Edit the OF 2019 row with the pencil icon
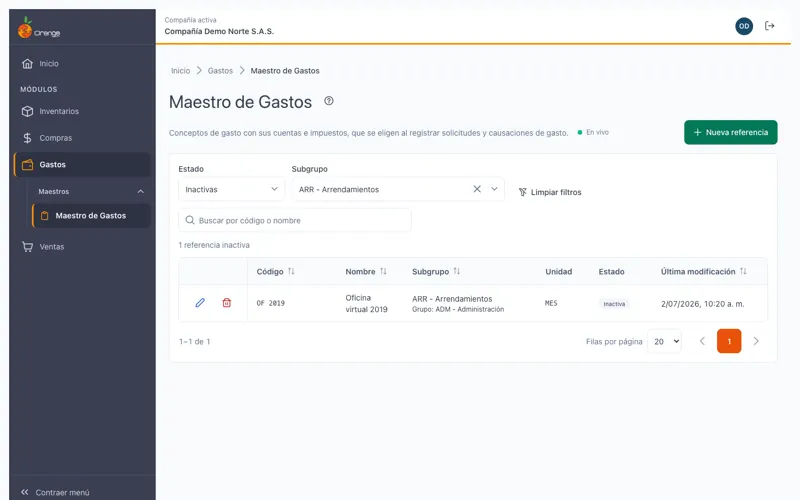 [x=200, y=303]
